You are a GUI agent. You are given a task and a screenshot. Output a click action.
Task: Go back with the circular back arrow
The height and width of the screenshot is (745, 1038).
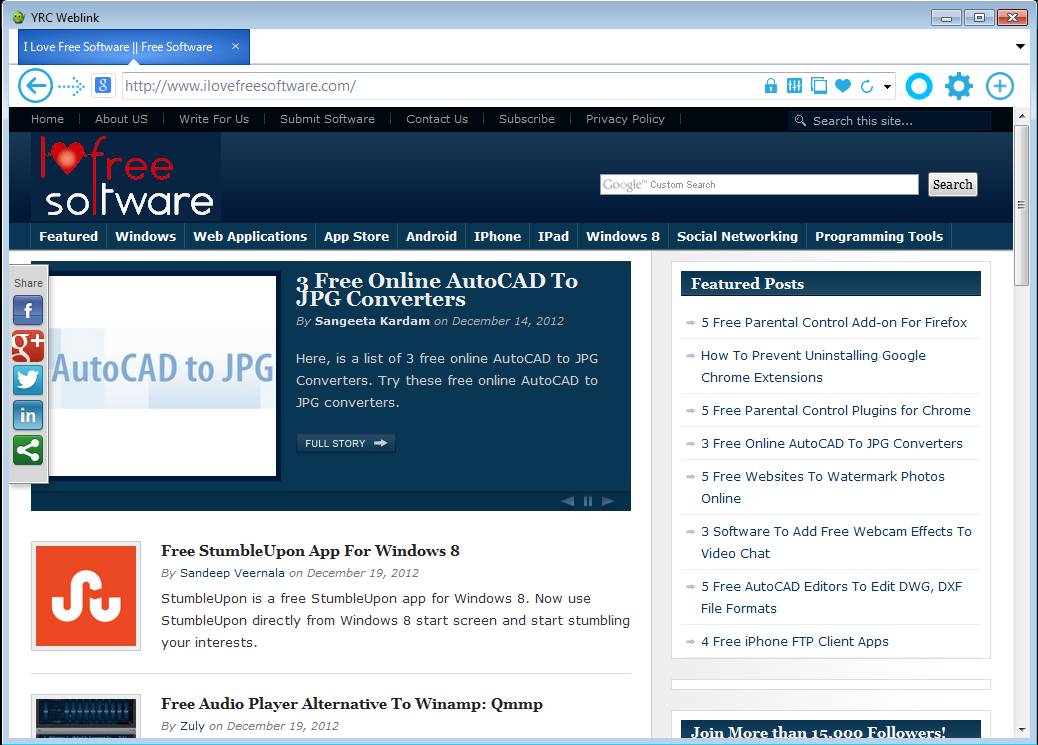35,86
